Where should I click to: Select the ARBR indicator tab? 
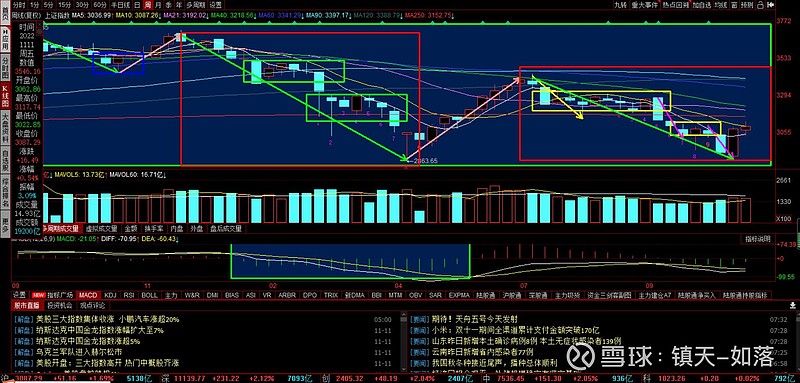(287, 295)
